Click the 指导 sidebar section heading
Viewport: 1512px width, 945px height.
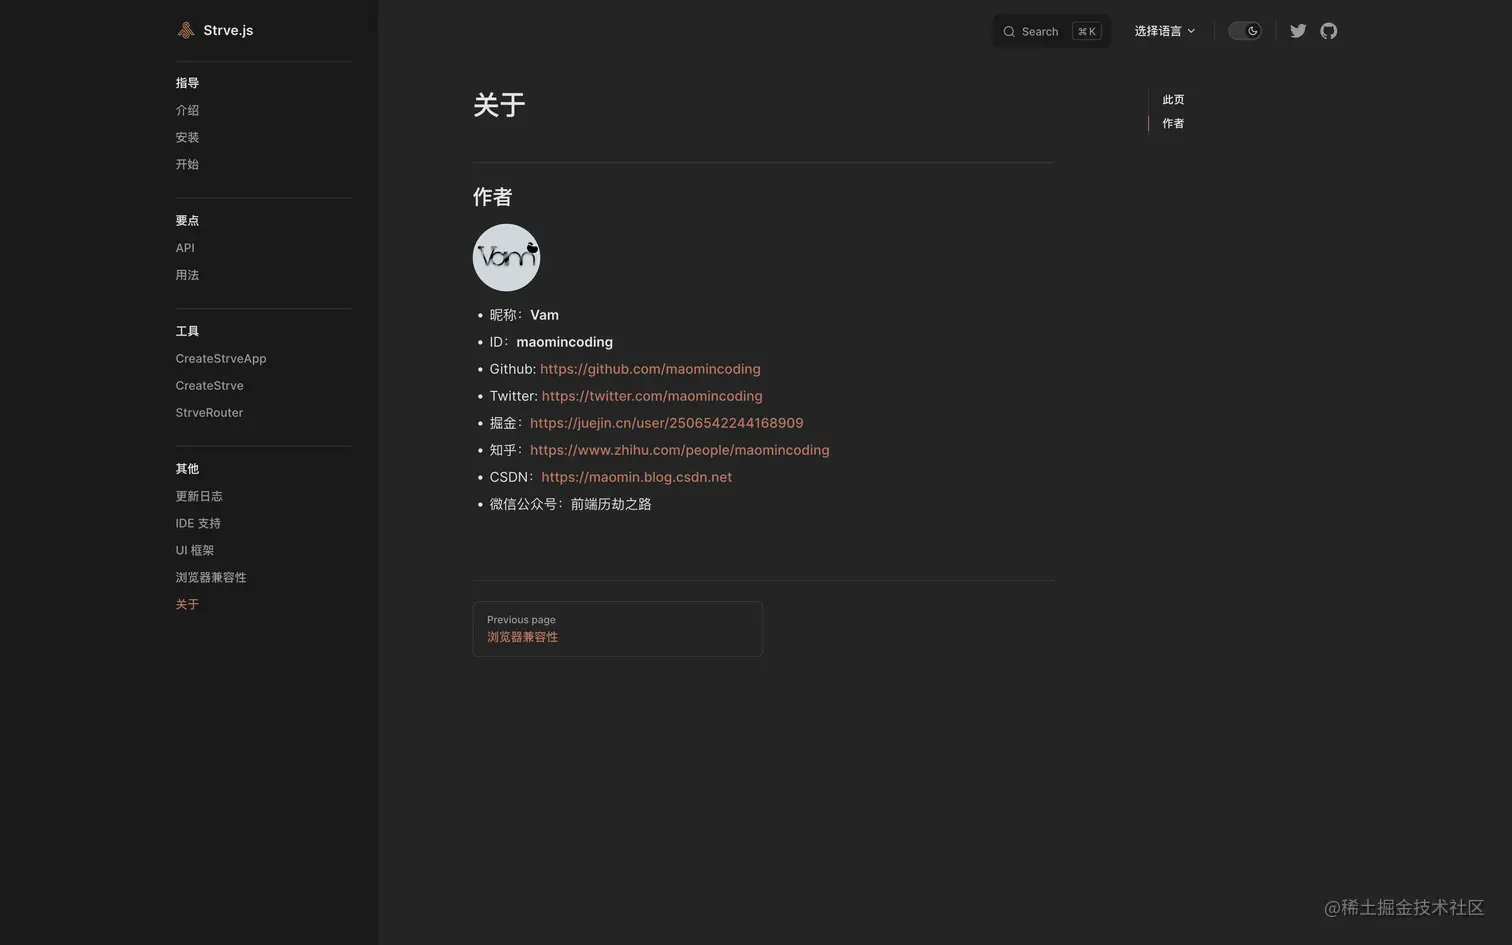click(187, 83)
